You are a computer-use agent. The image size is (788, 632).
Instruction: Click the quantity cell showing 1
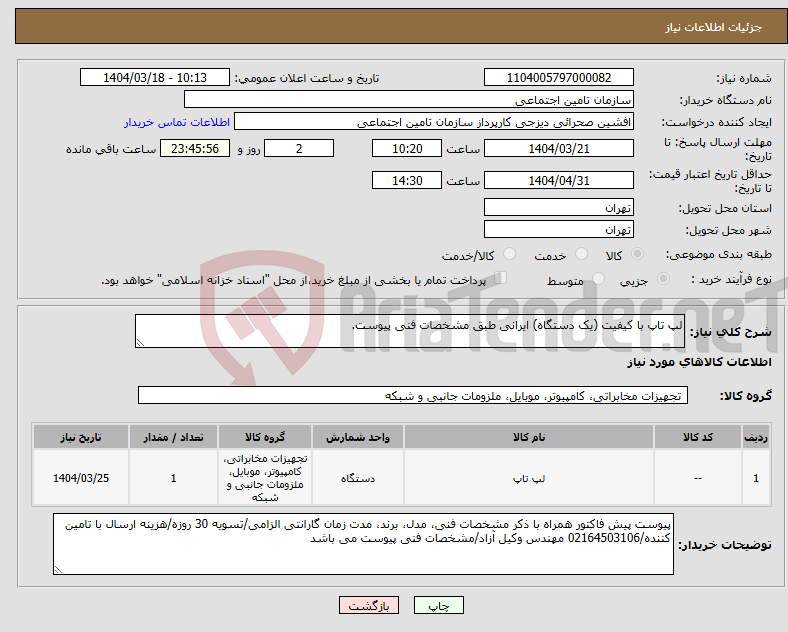tap(173, 478)
